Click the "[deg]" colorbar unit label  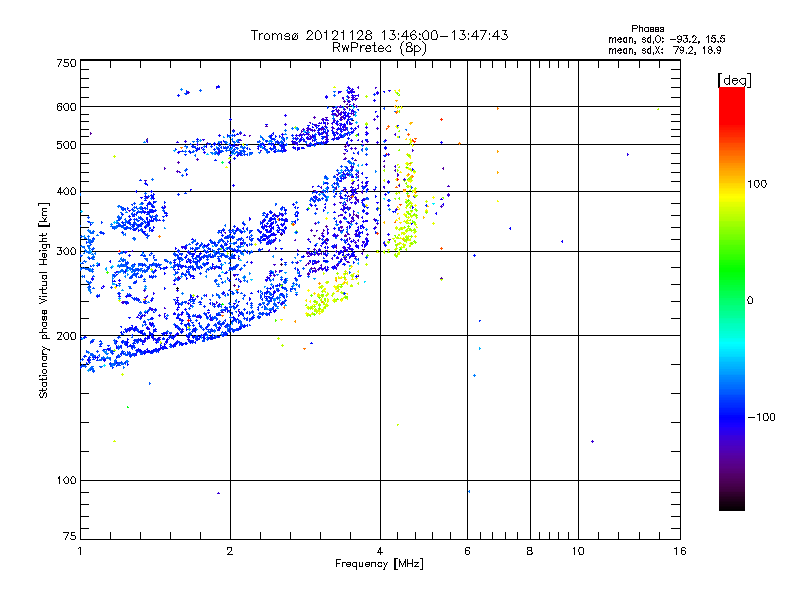pyautogui.click(x=734, y=80)
